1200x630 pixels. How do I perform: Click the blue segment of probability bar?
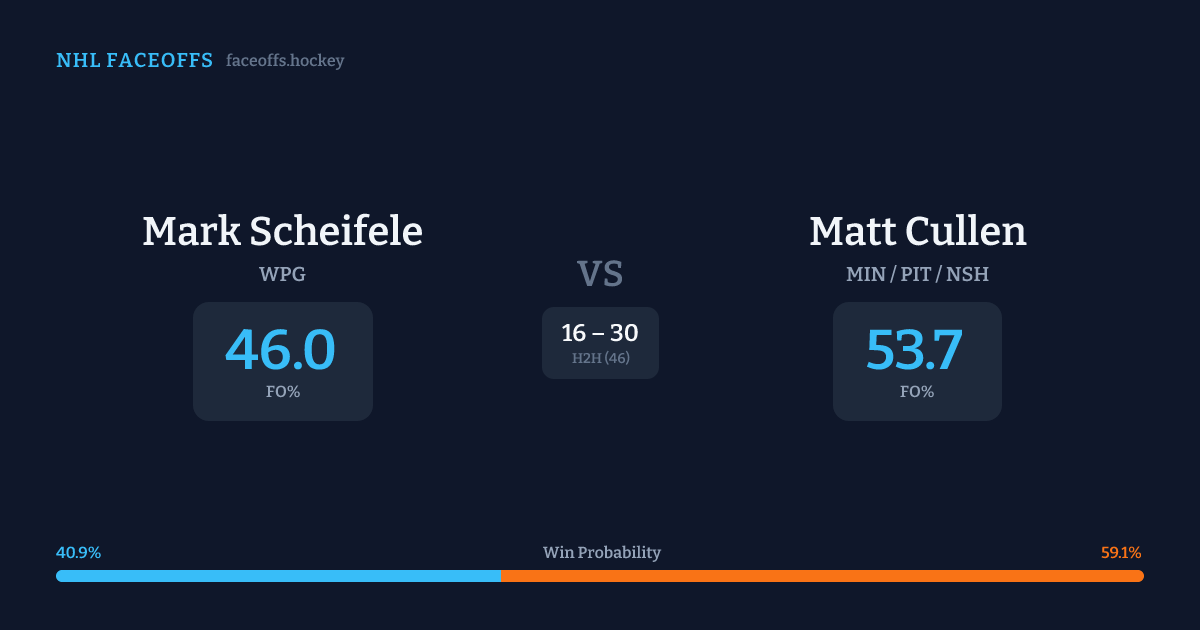[x=278, y=576]
